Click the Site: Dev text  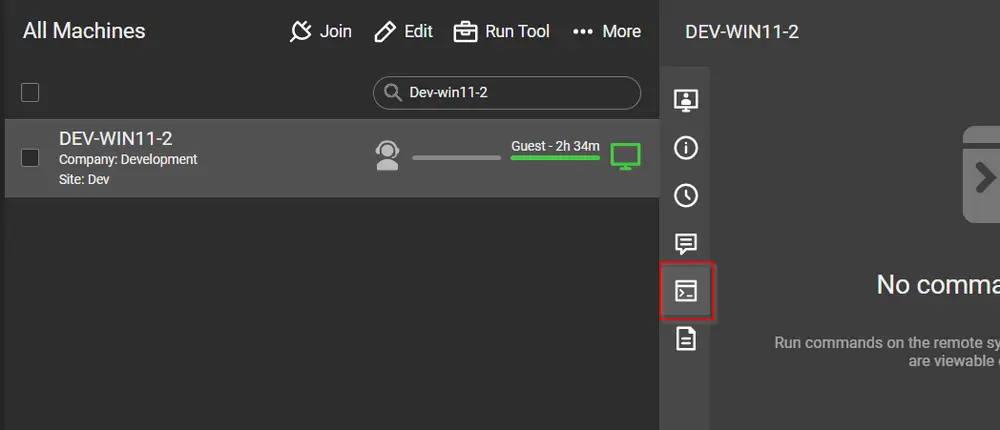click(84, 179)
